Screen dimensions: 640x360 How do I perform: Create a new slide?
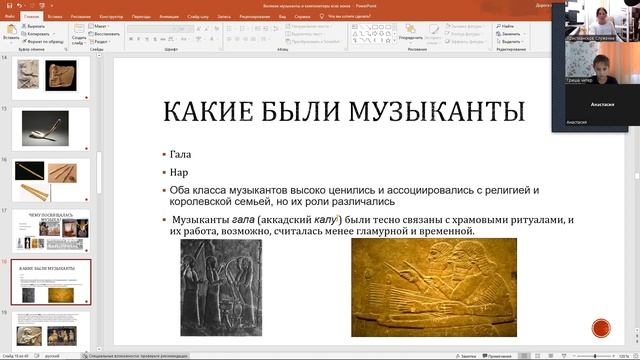79,33
